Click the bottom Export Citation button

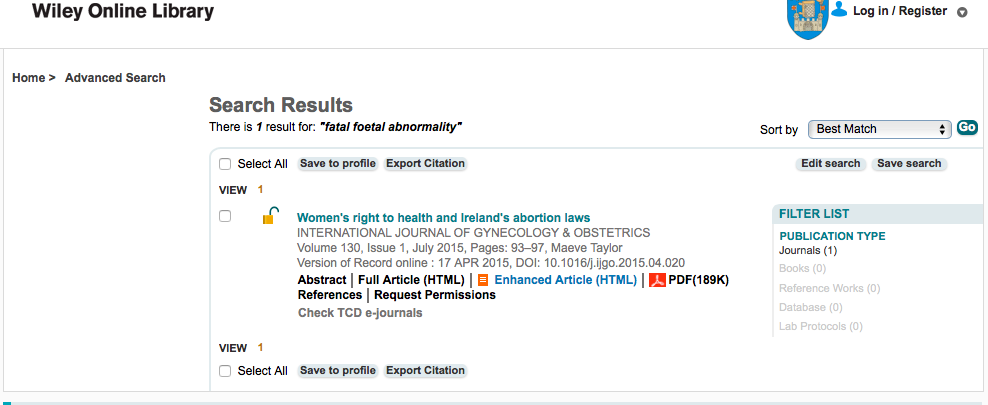[x=425, y=370]
